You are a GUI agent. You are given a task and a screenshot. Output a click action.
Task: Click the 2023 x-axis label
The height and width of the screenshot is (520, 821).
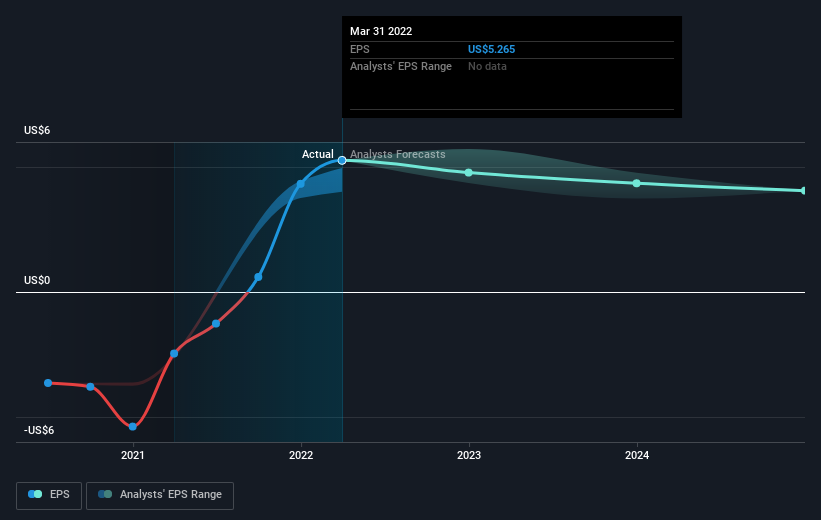[x=469, y=456]
